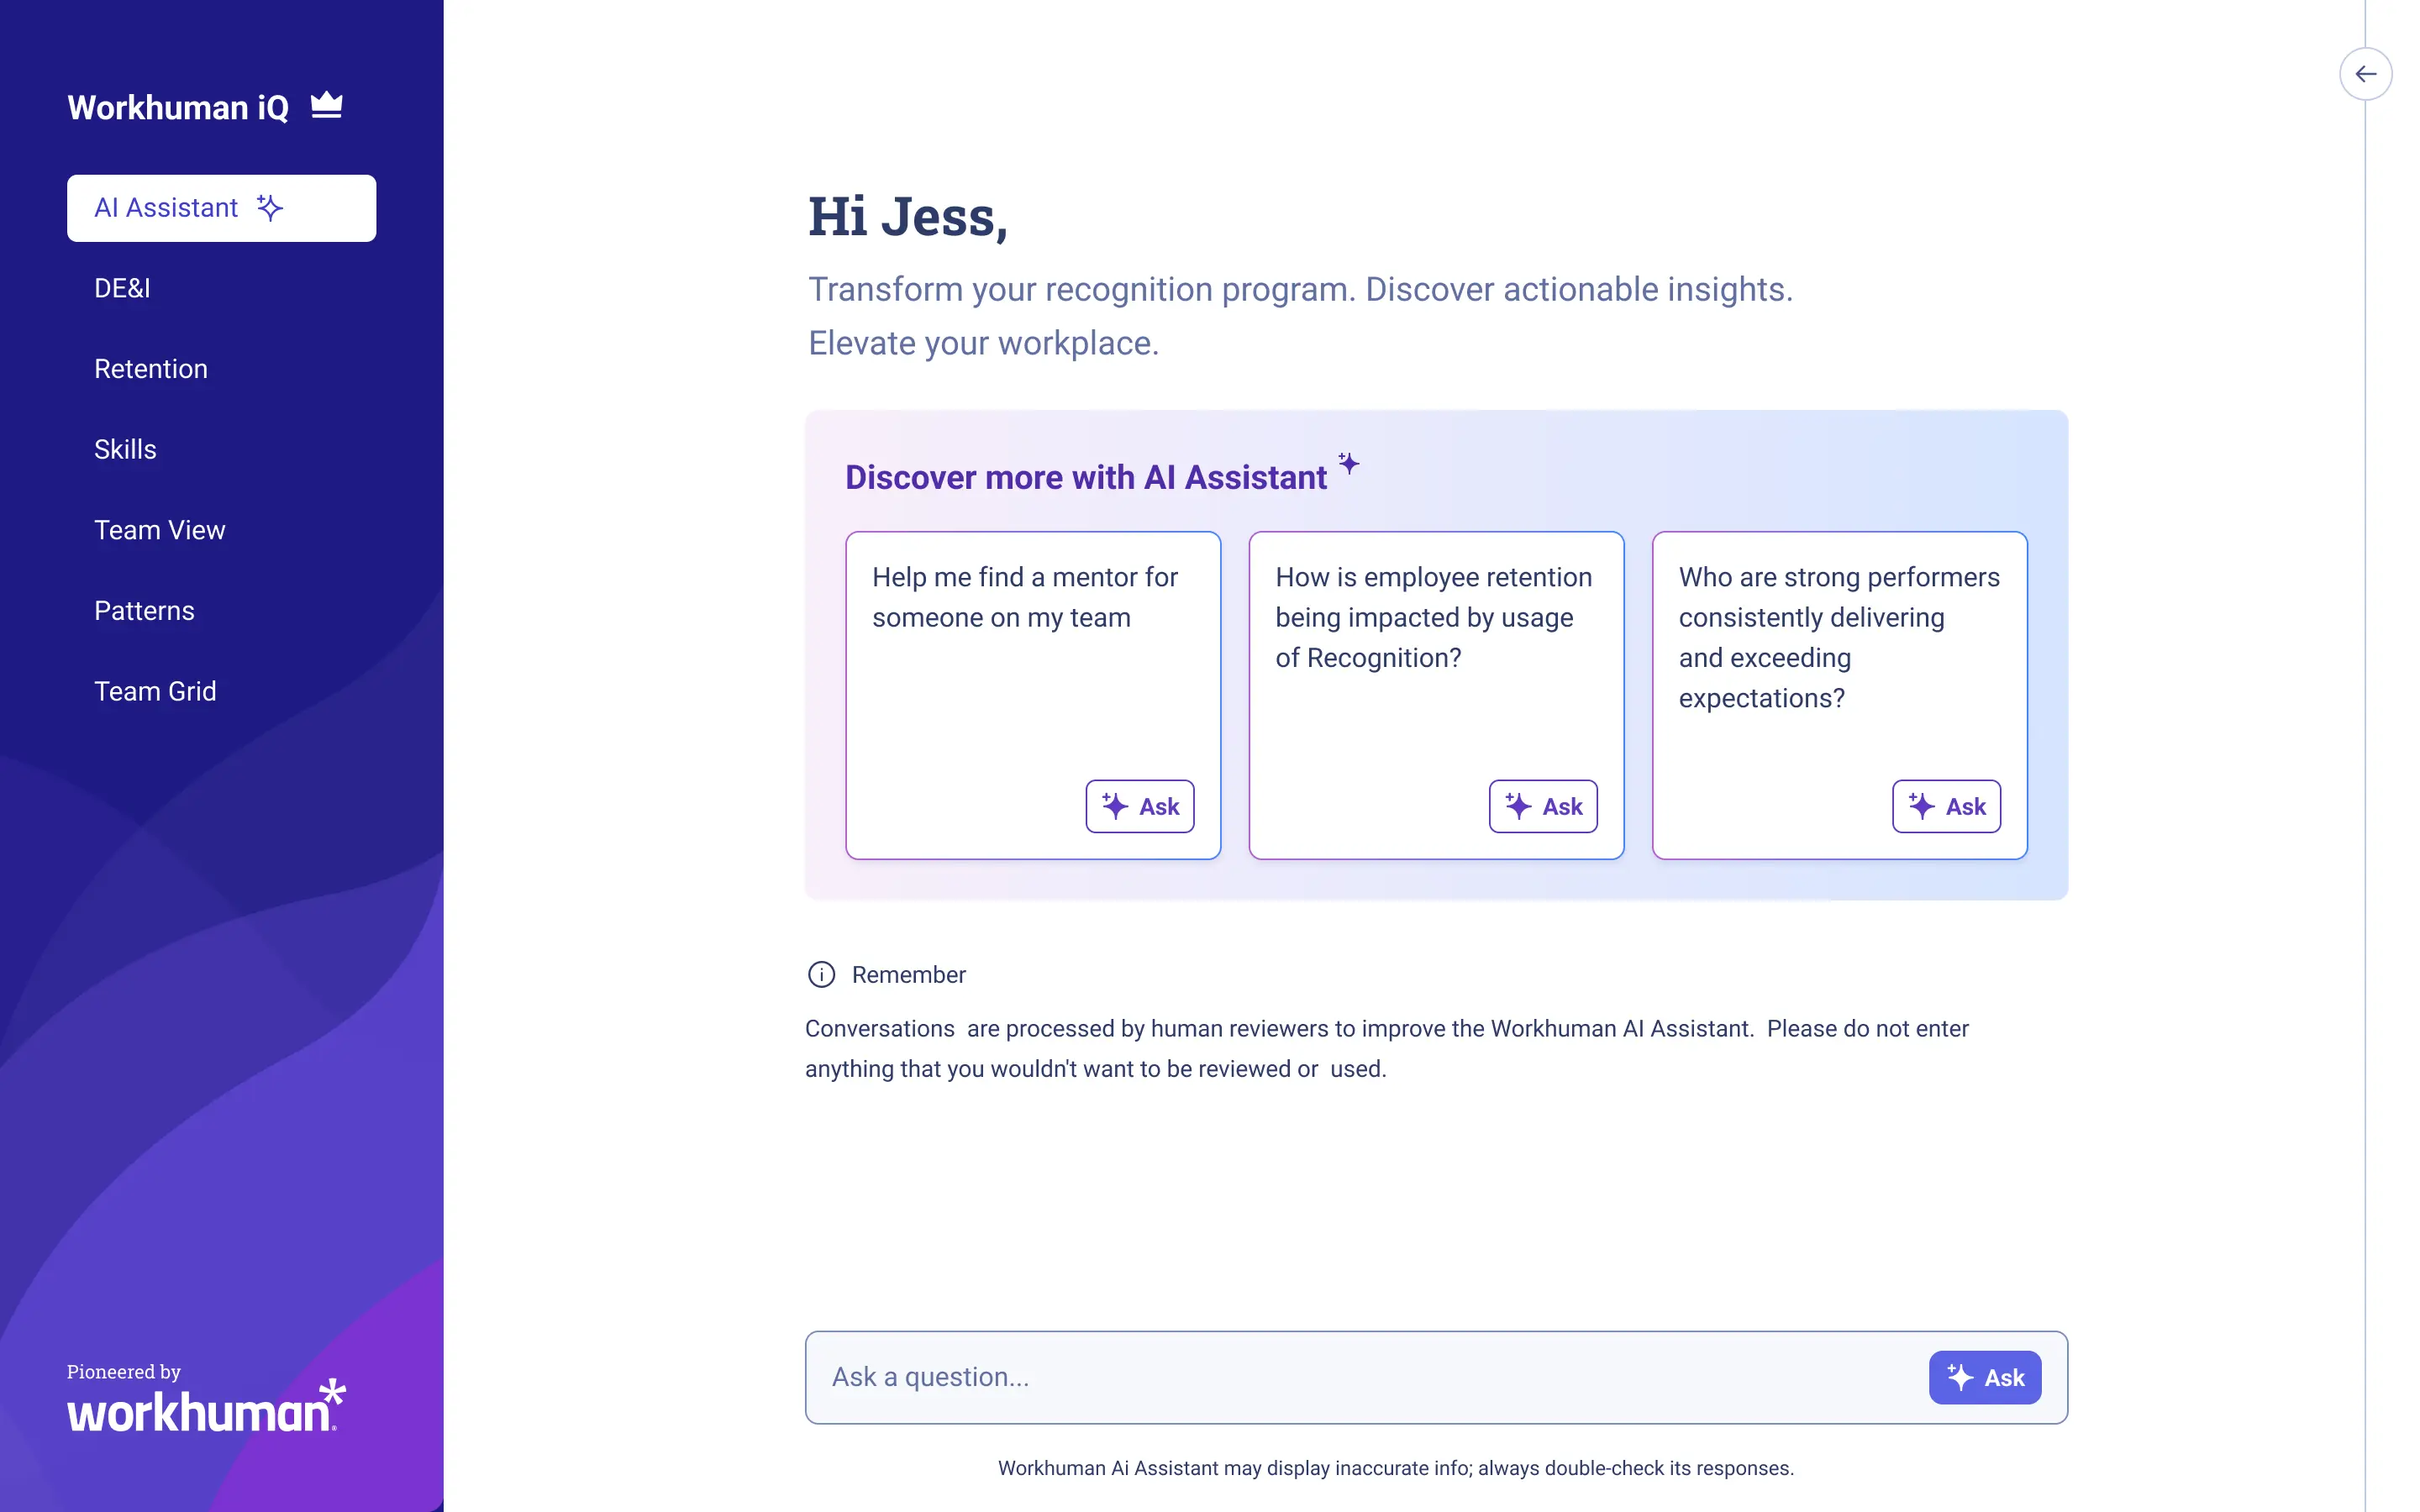
Task: Navigate to the Retention section
Action: [x=150, y=368]
